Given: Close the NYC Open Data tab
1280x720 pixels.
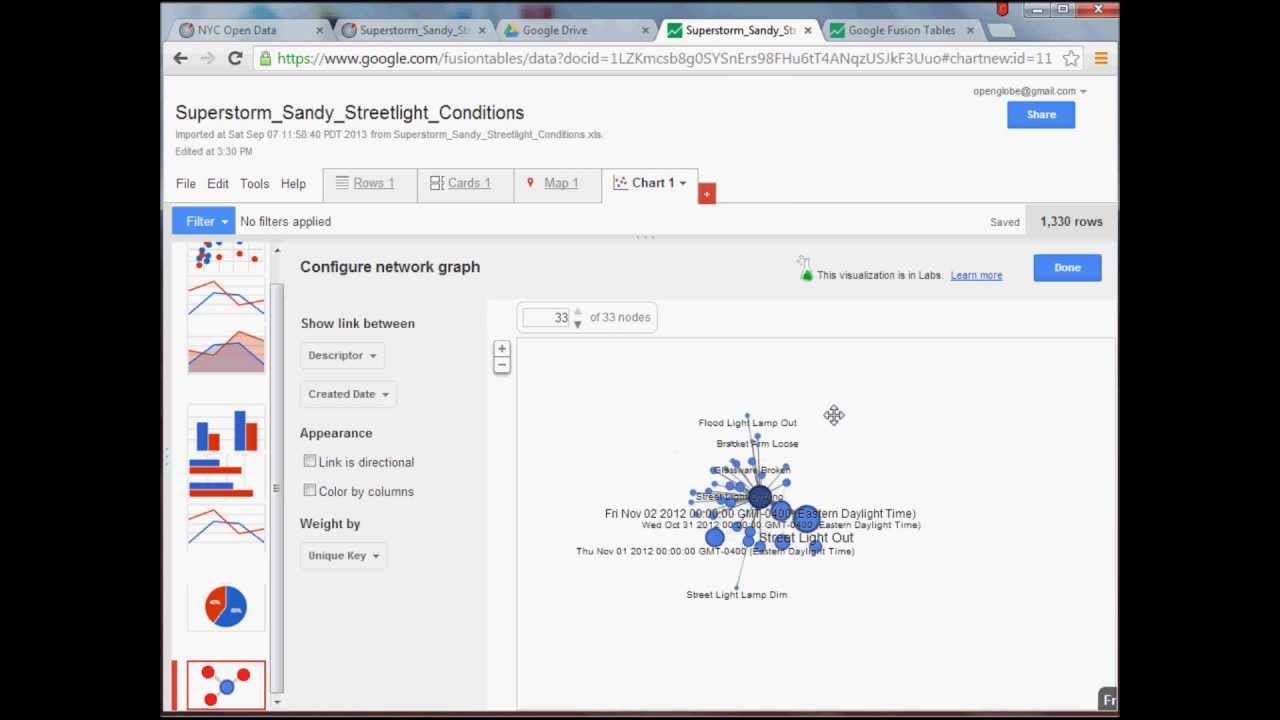Looking at the screenshot, I should coord(320,31).
